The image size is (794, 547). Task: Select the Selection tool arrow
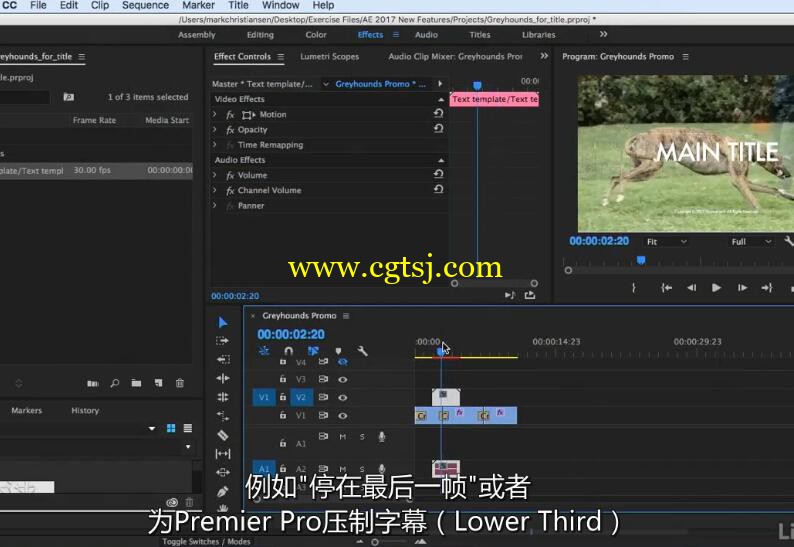click(x=222, y=322)
